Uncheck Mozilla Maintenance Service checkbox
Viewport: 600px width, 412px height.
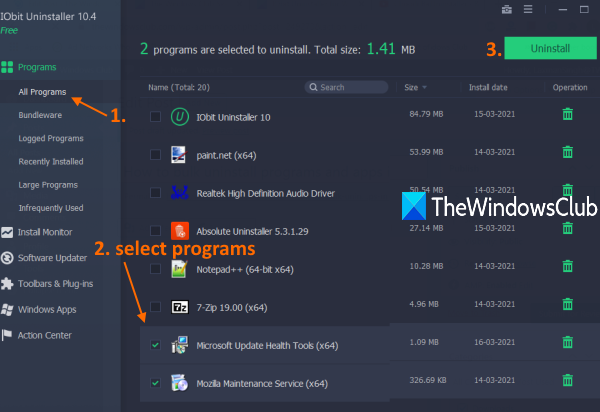pos(155,383)
